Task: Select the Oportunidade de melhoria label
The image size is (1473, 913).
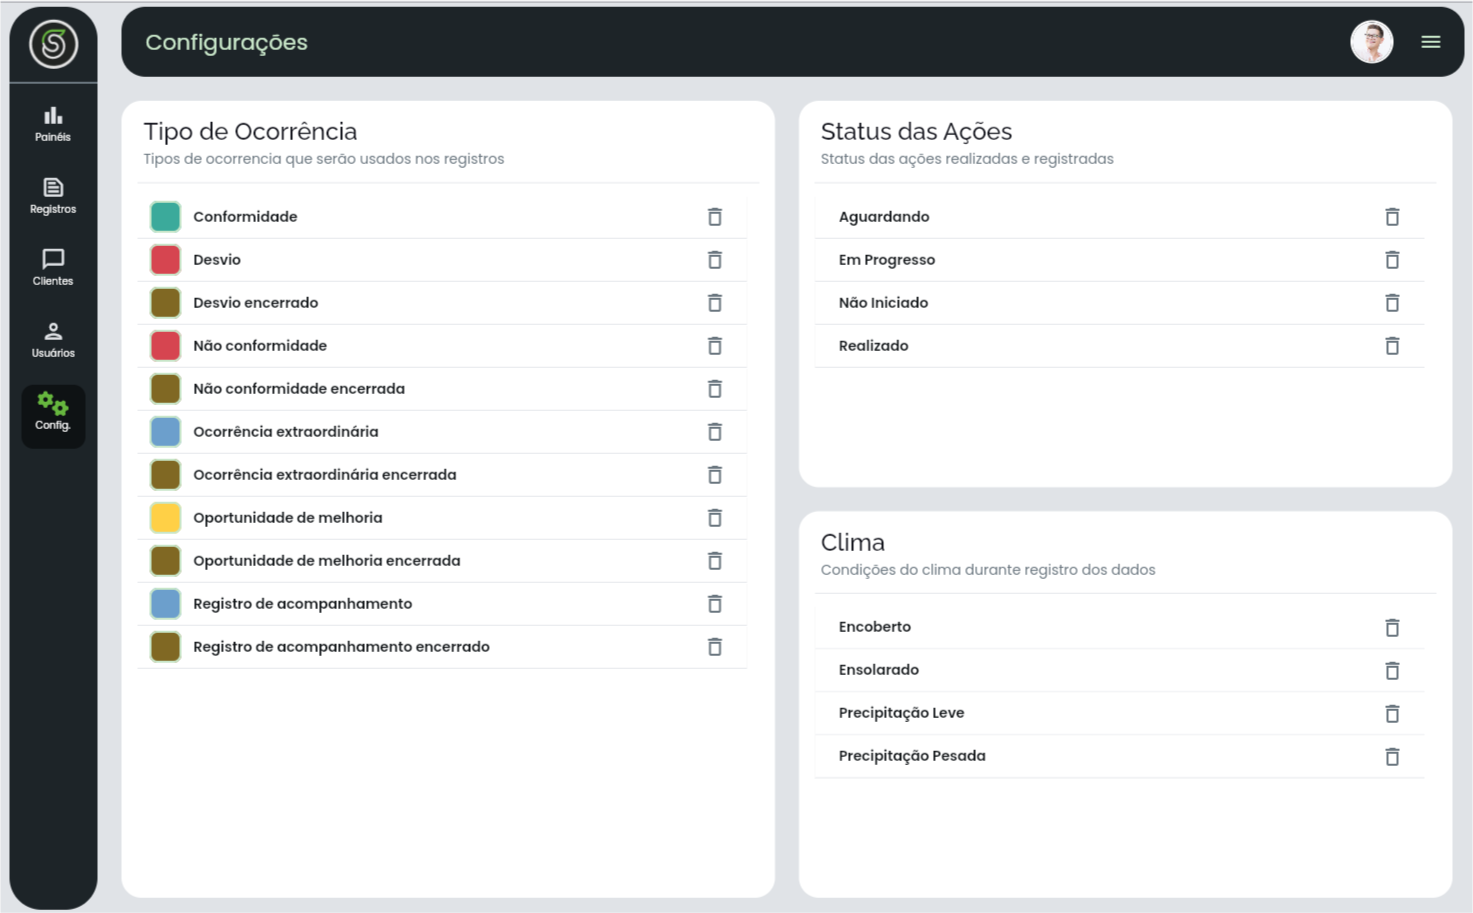Action: (x=288, y=518)
